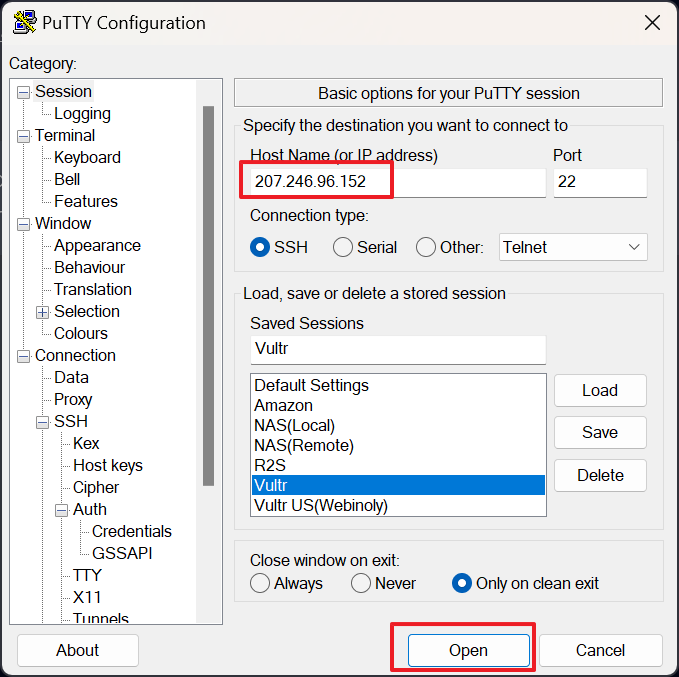Select Amazon saved session

[283, 406]
